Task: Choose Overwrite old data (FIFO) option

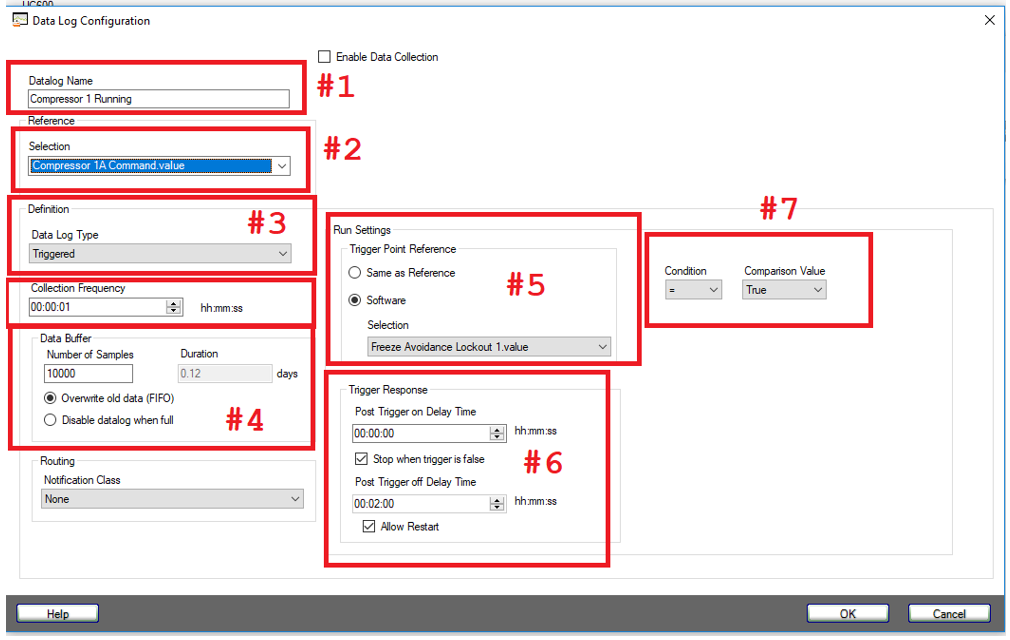Action: pyautogui.click(x=50, y=398)
